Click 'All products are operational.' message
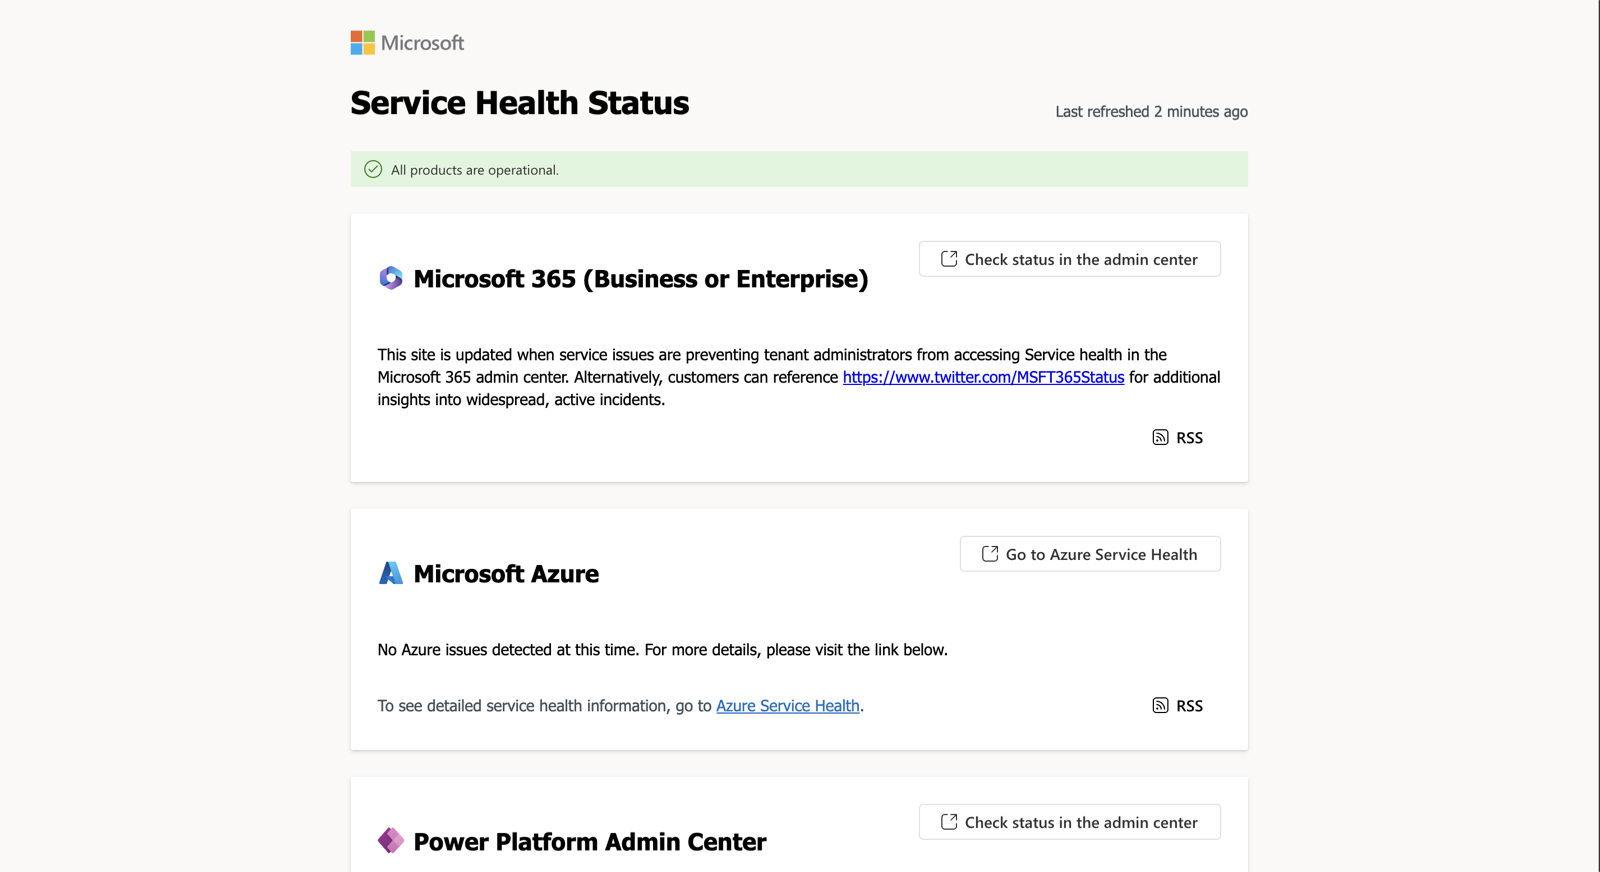The width and height of the screenshot is (1600, 872). coord(475,170)
